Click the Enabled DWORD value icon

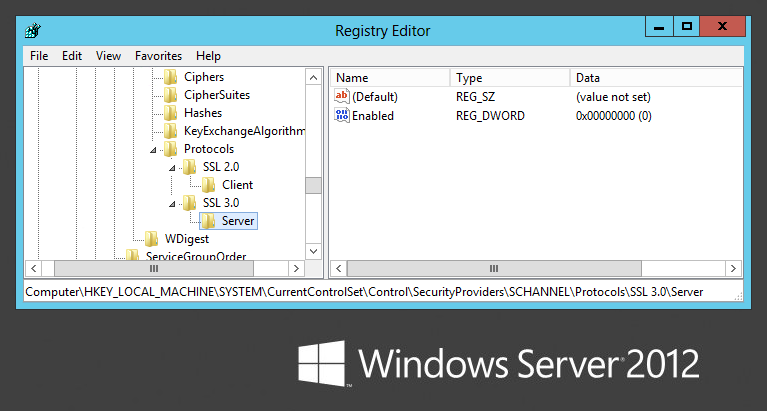[342, 115]
